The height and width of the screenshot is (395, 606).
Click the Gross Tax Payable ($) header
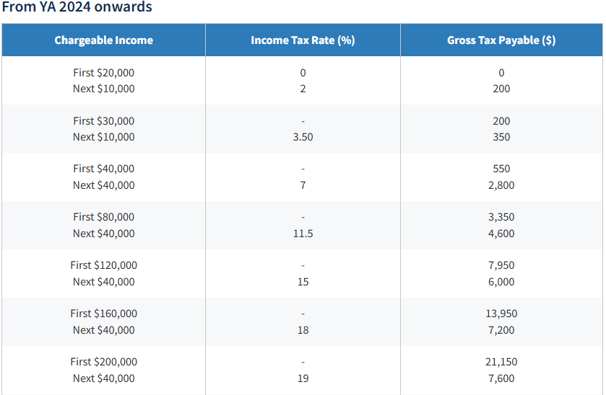click(501, 40)
